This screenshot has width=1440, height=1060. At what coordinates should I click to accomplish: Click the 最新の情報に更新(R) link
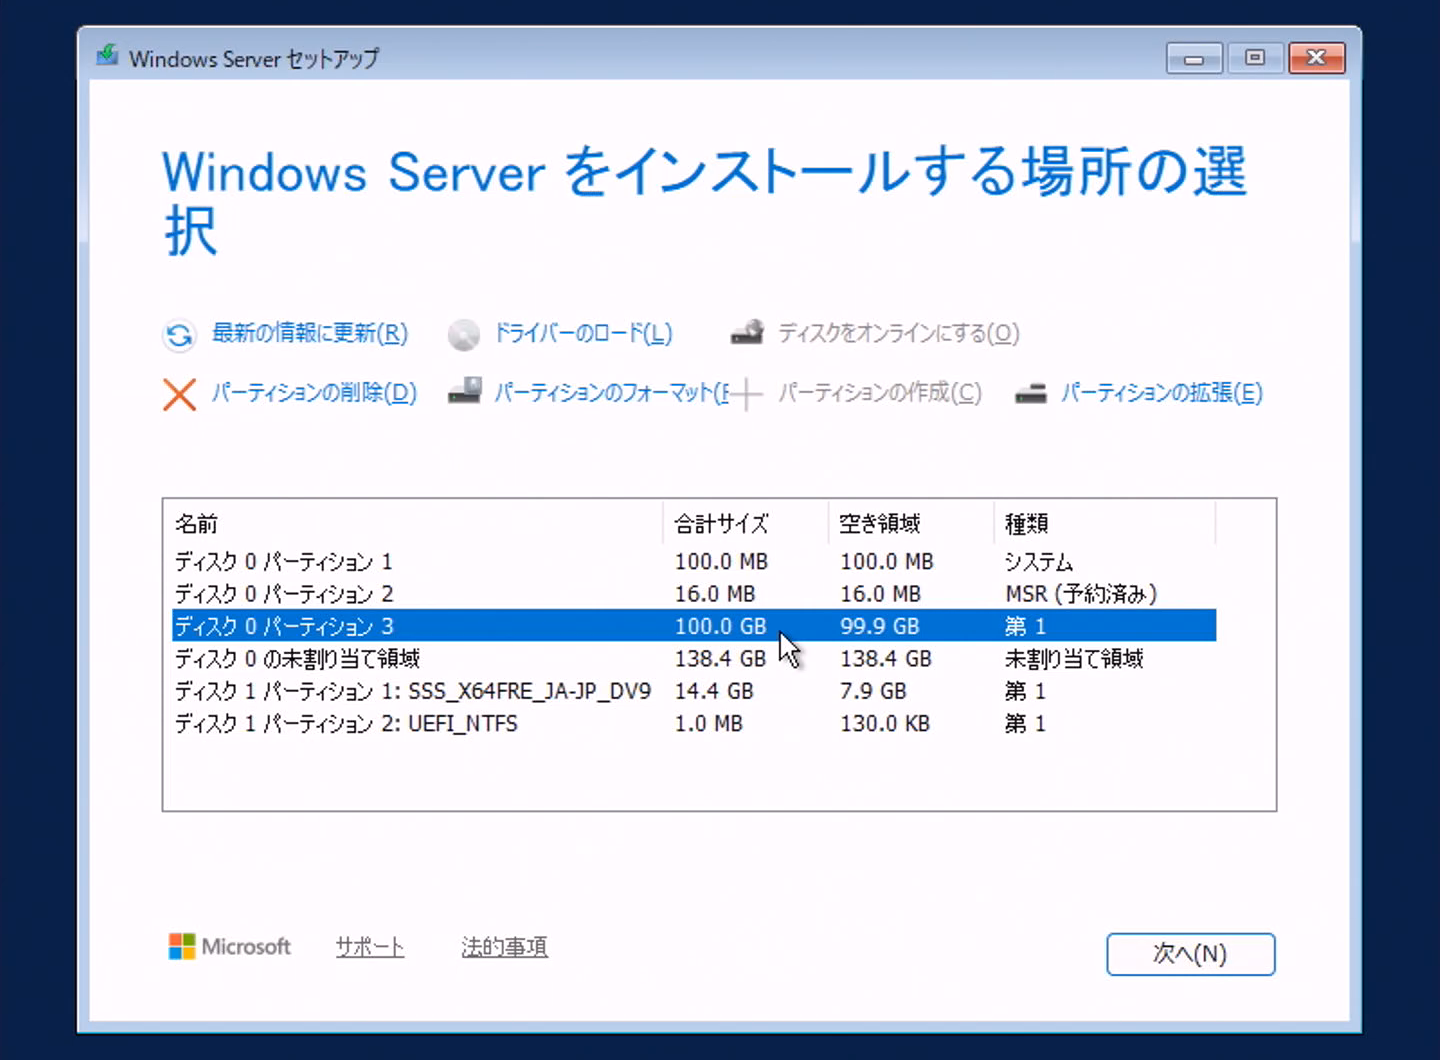[x=310, y=333]
